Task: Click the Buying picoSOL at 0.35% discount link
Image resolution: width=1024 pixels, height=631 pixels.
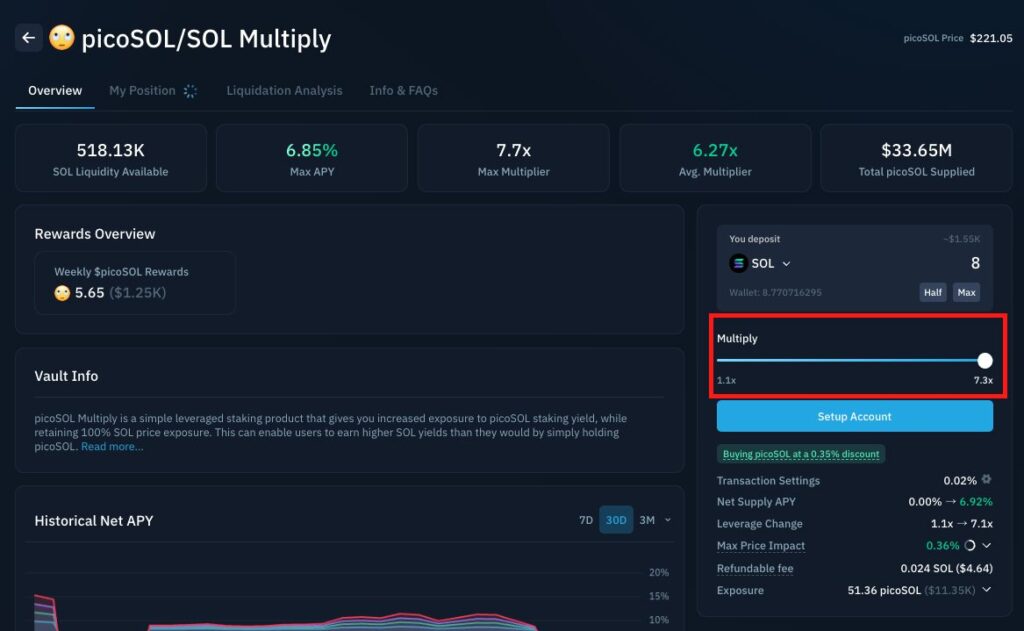Action: 801,454
